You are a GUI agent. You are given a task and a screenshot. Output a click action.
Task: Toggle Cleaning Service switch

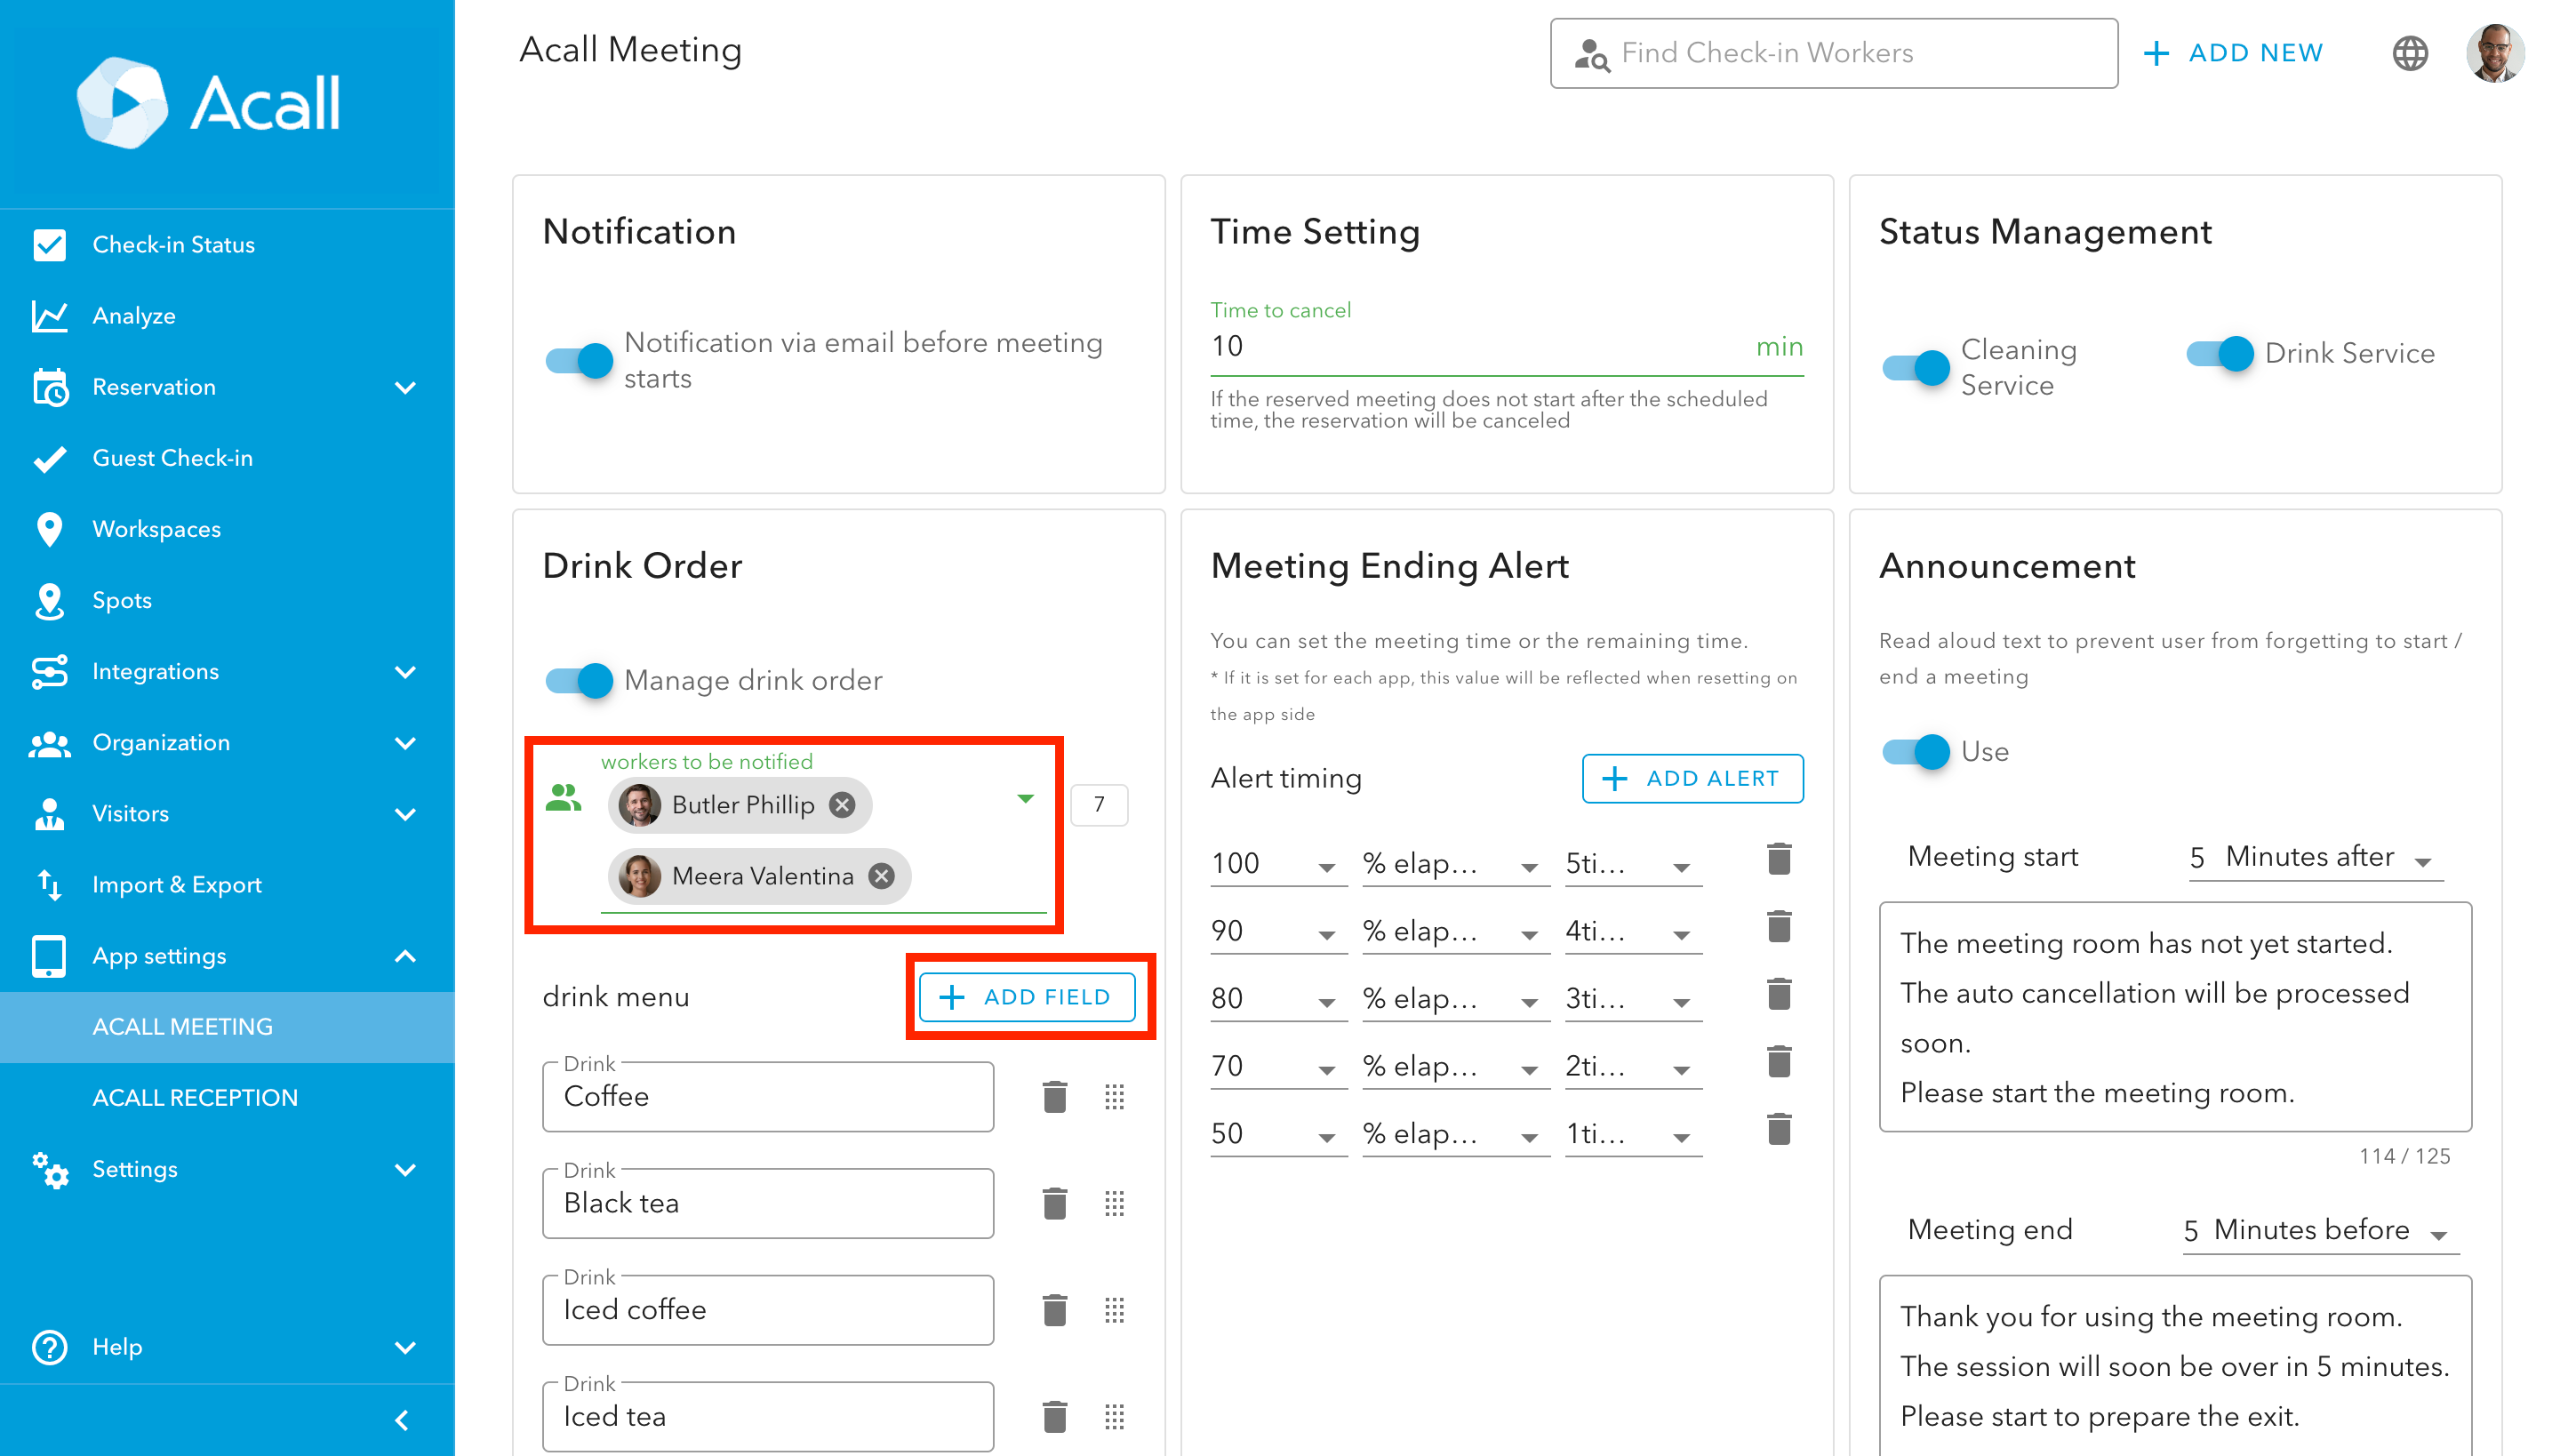[x=1915, y=367]
